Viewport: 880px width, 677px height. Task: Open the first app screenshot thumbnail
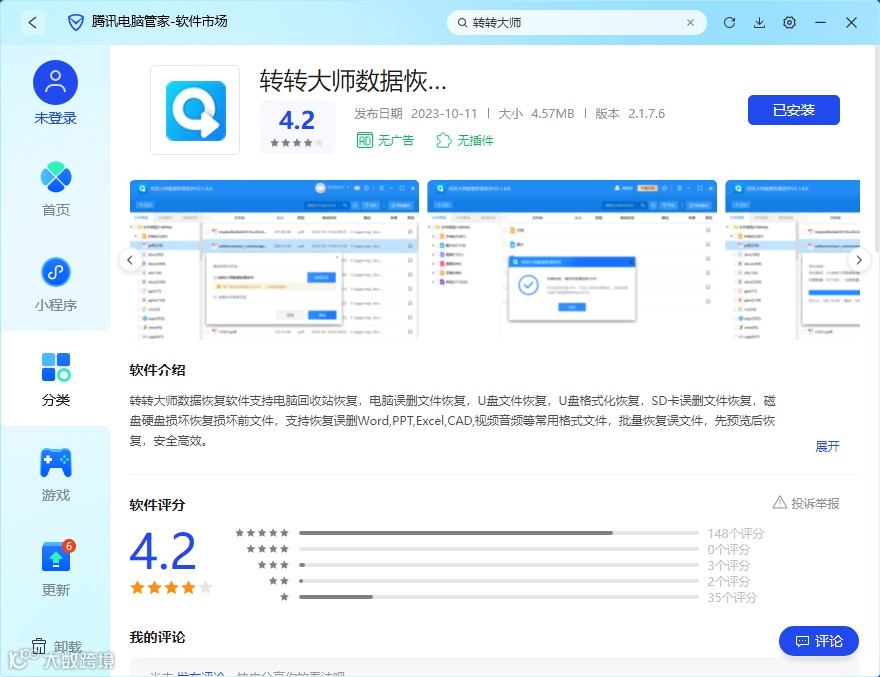coord(274,259)
